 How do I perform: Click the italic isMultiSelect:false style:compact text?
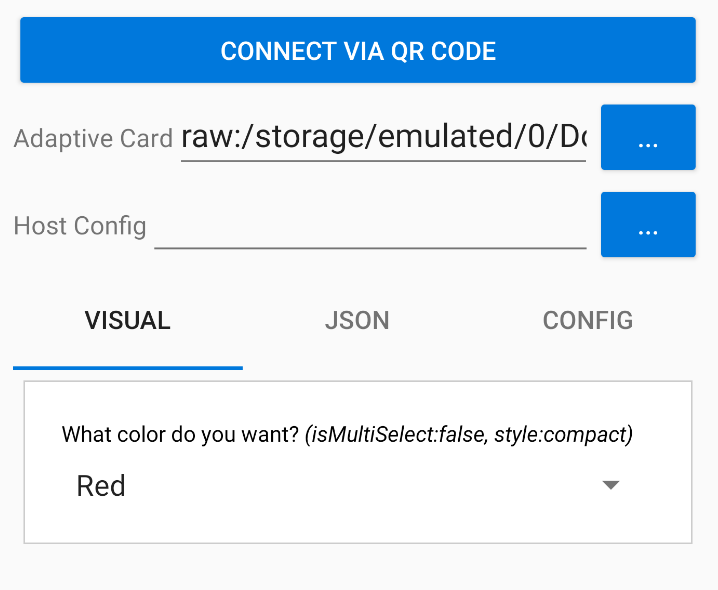[x=469, y=434]
